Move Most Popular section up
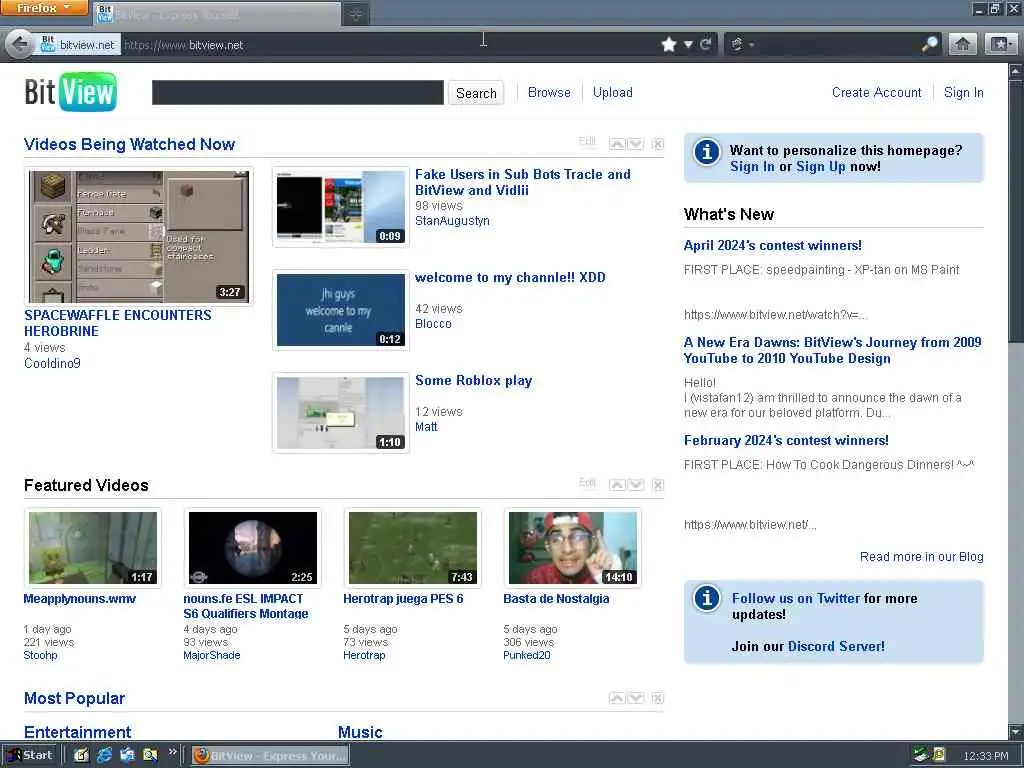 pos(617,698)
